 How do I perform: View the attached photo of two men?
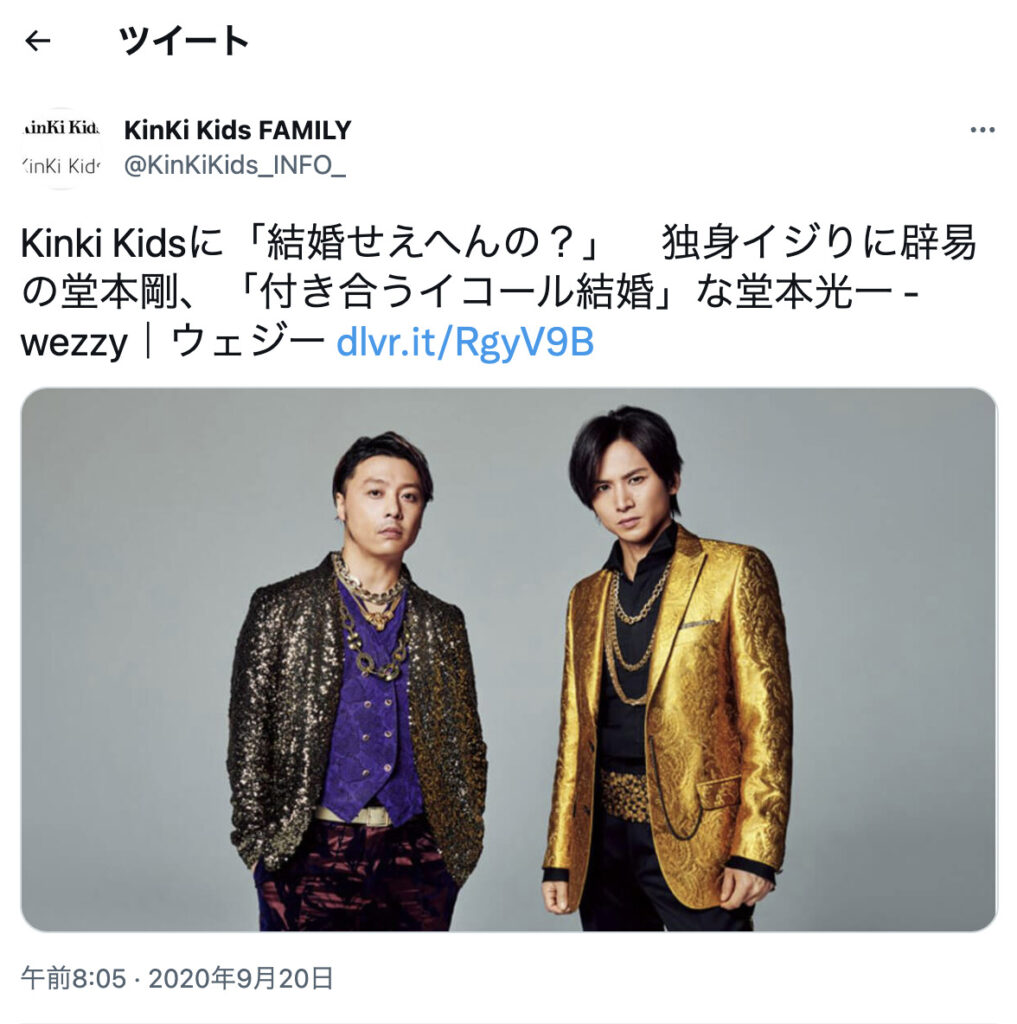pyautogui.click(x=509, y=660)
